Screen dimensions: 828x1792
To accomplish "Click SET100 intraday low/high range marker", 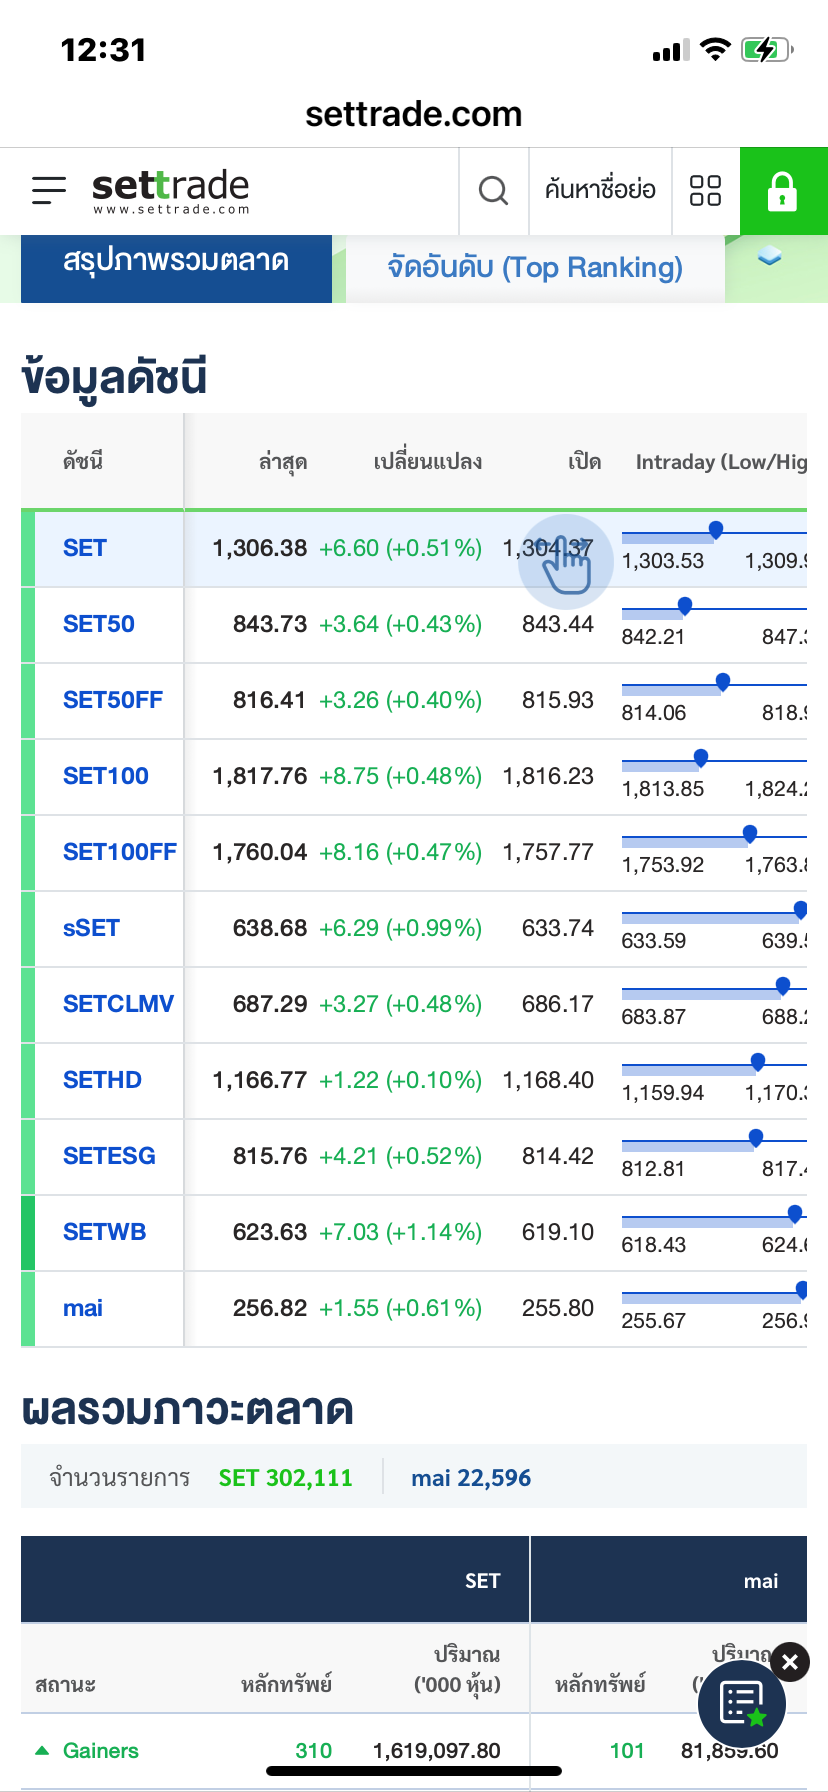I will 701,758.
